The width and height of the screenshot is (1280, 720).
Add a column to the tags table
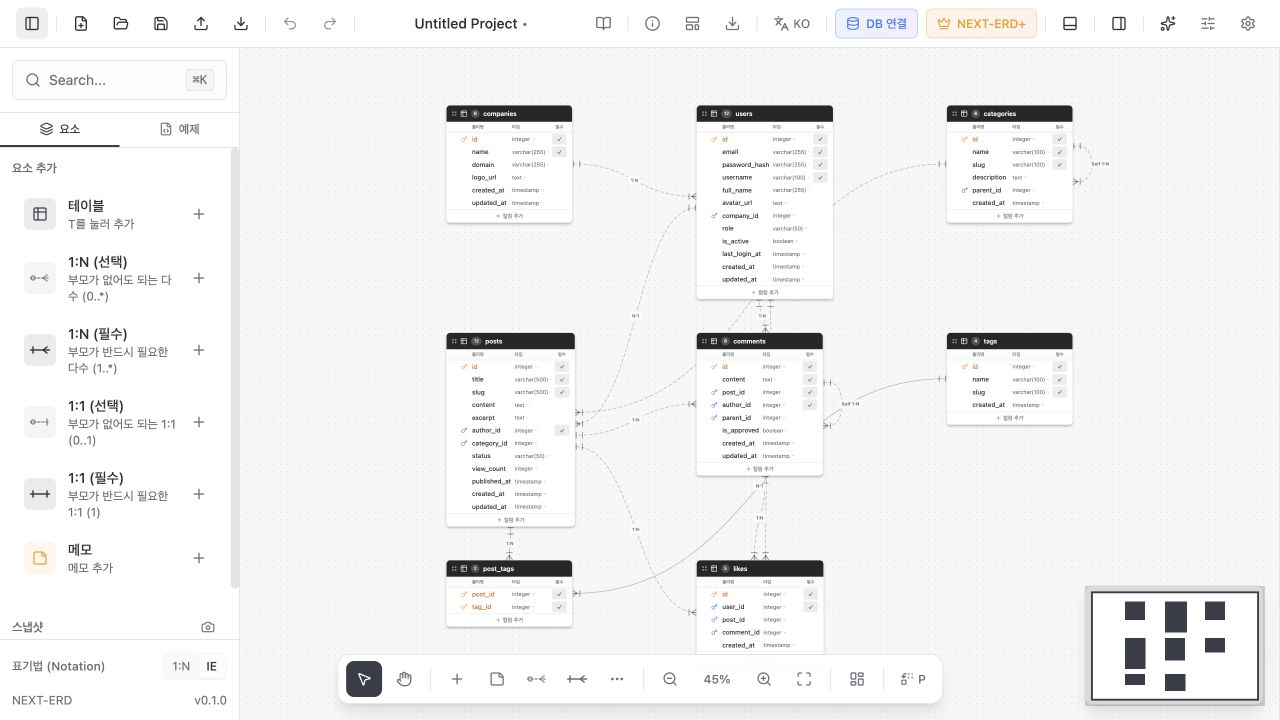[1010, 418]
